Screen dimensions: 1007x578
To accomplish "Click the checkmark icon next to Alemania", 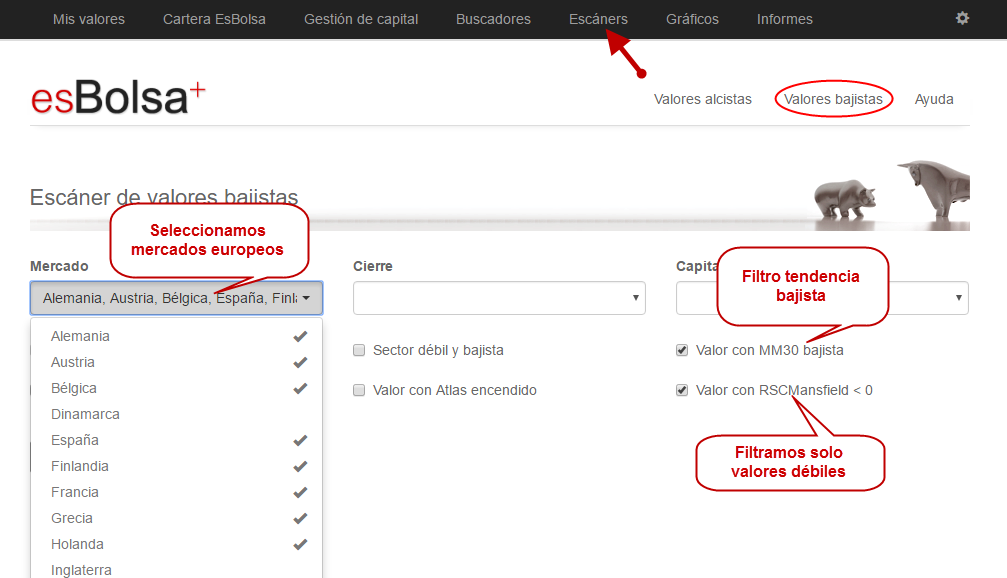I will pyautogui.click(x=299, y=337).
